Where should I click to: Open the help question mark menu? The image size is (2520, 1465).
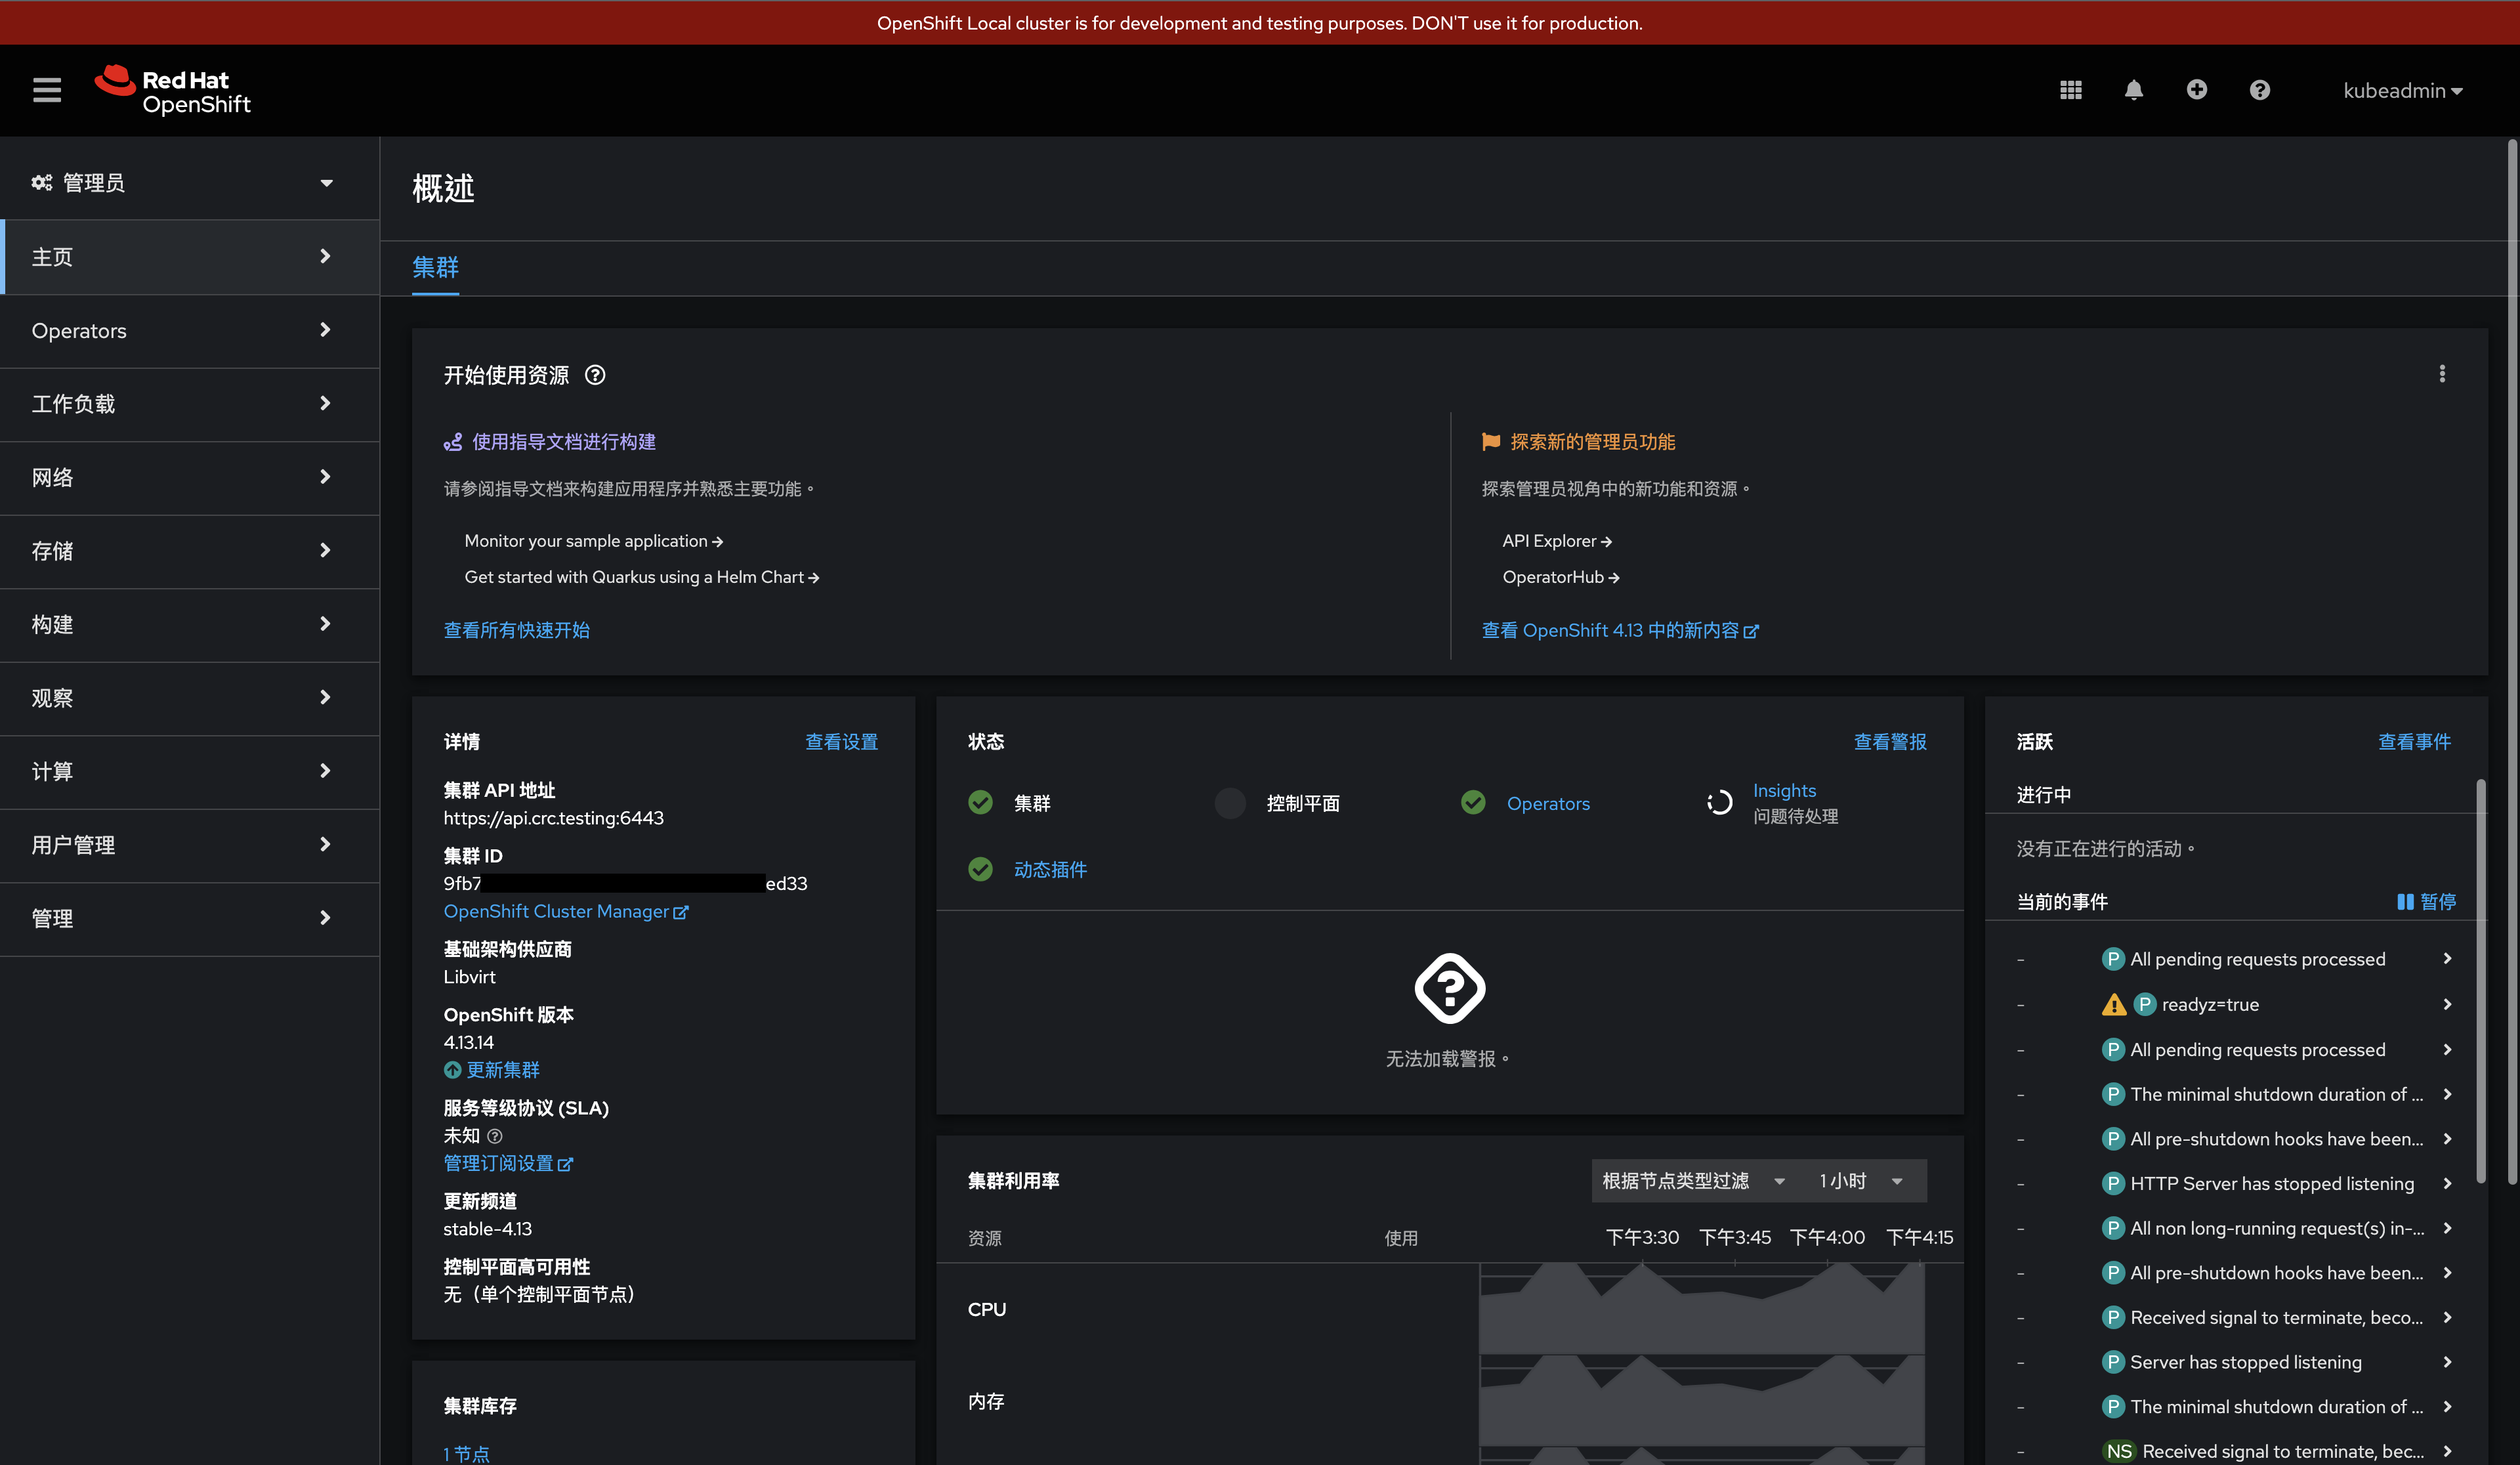[x=2259, y=90]
